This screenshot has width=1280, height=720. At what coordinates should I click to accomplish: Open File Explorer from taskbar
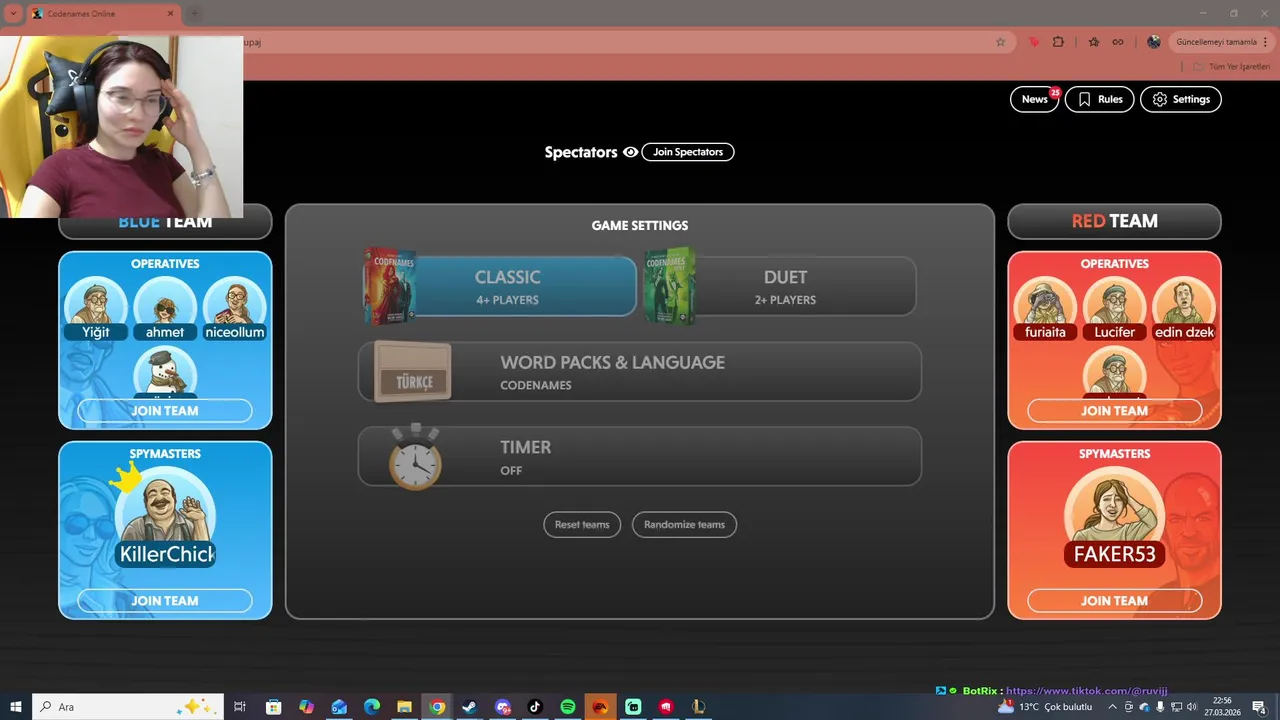pos(404,707)
